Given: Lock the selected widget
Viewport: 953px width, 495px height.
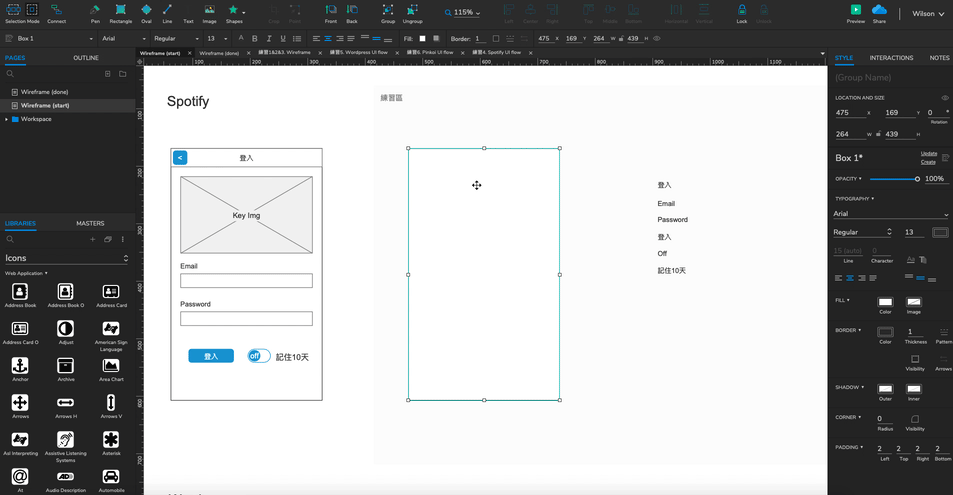Looking at the screenshot, I should [741, 13].
